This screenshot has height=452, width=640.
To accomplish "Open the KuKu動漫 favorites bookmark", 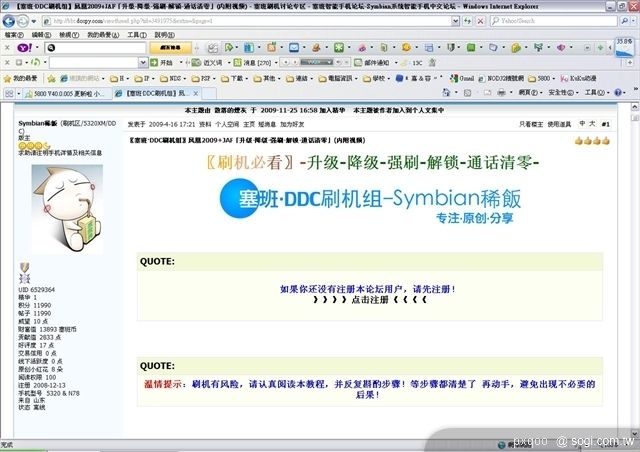I will (579, 78).
